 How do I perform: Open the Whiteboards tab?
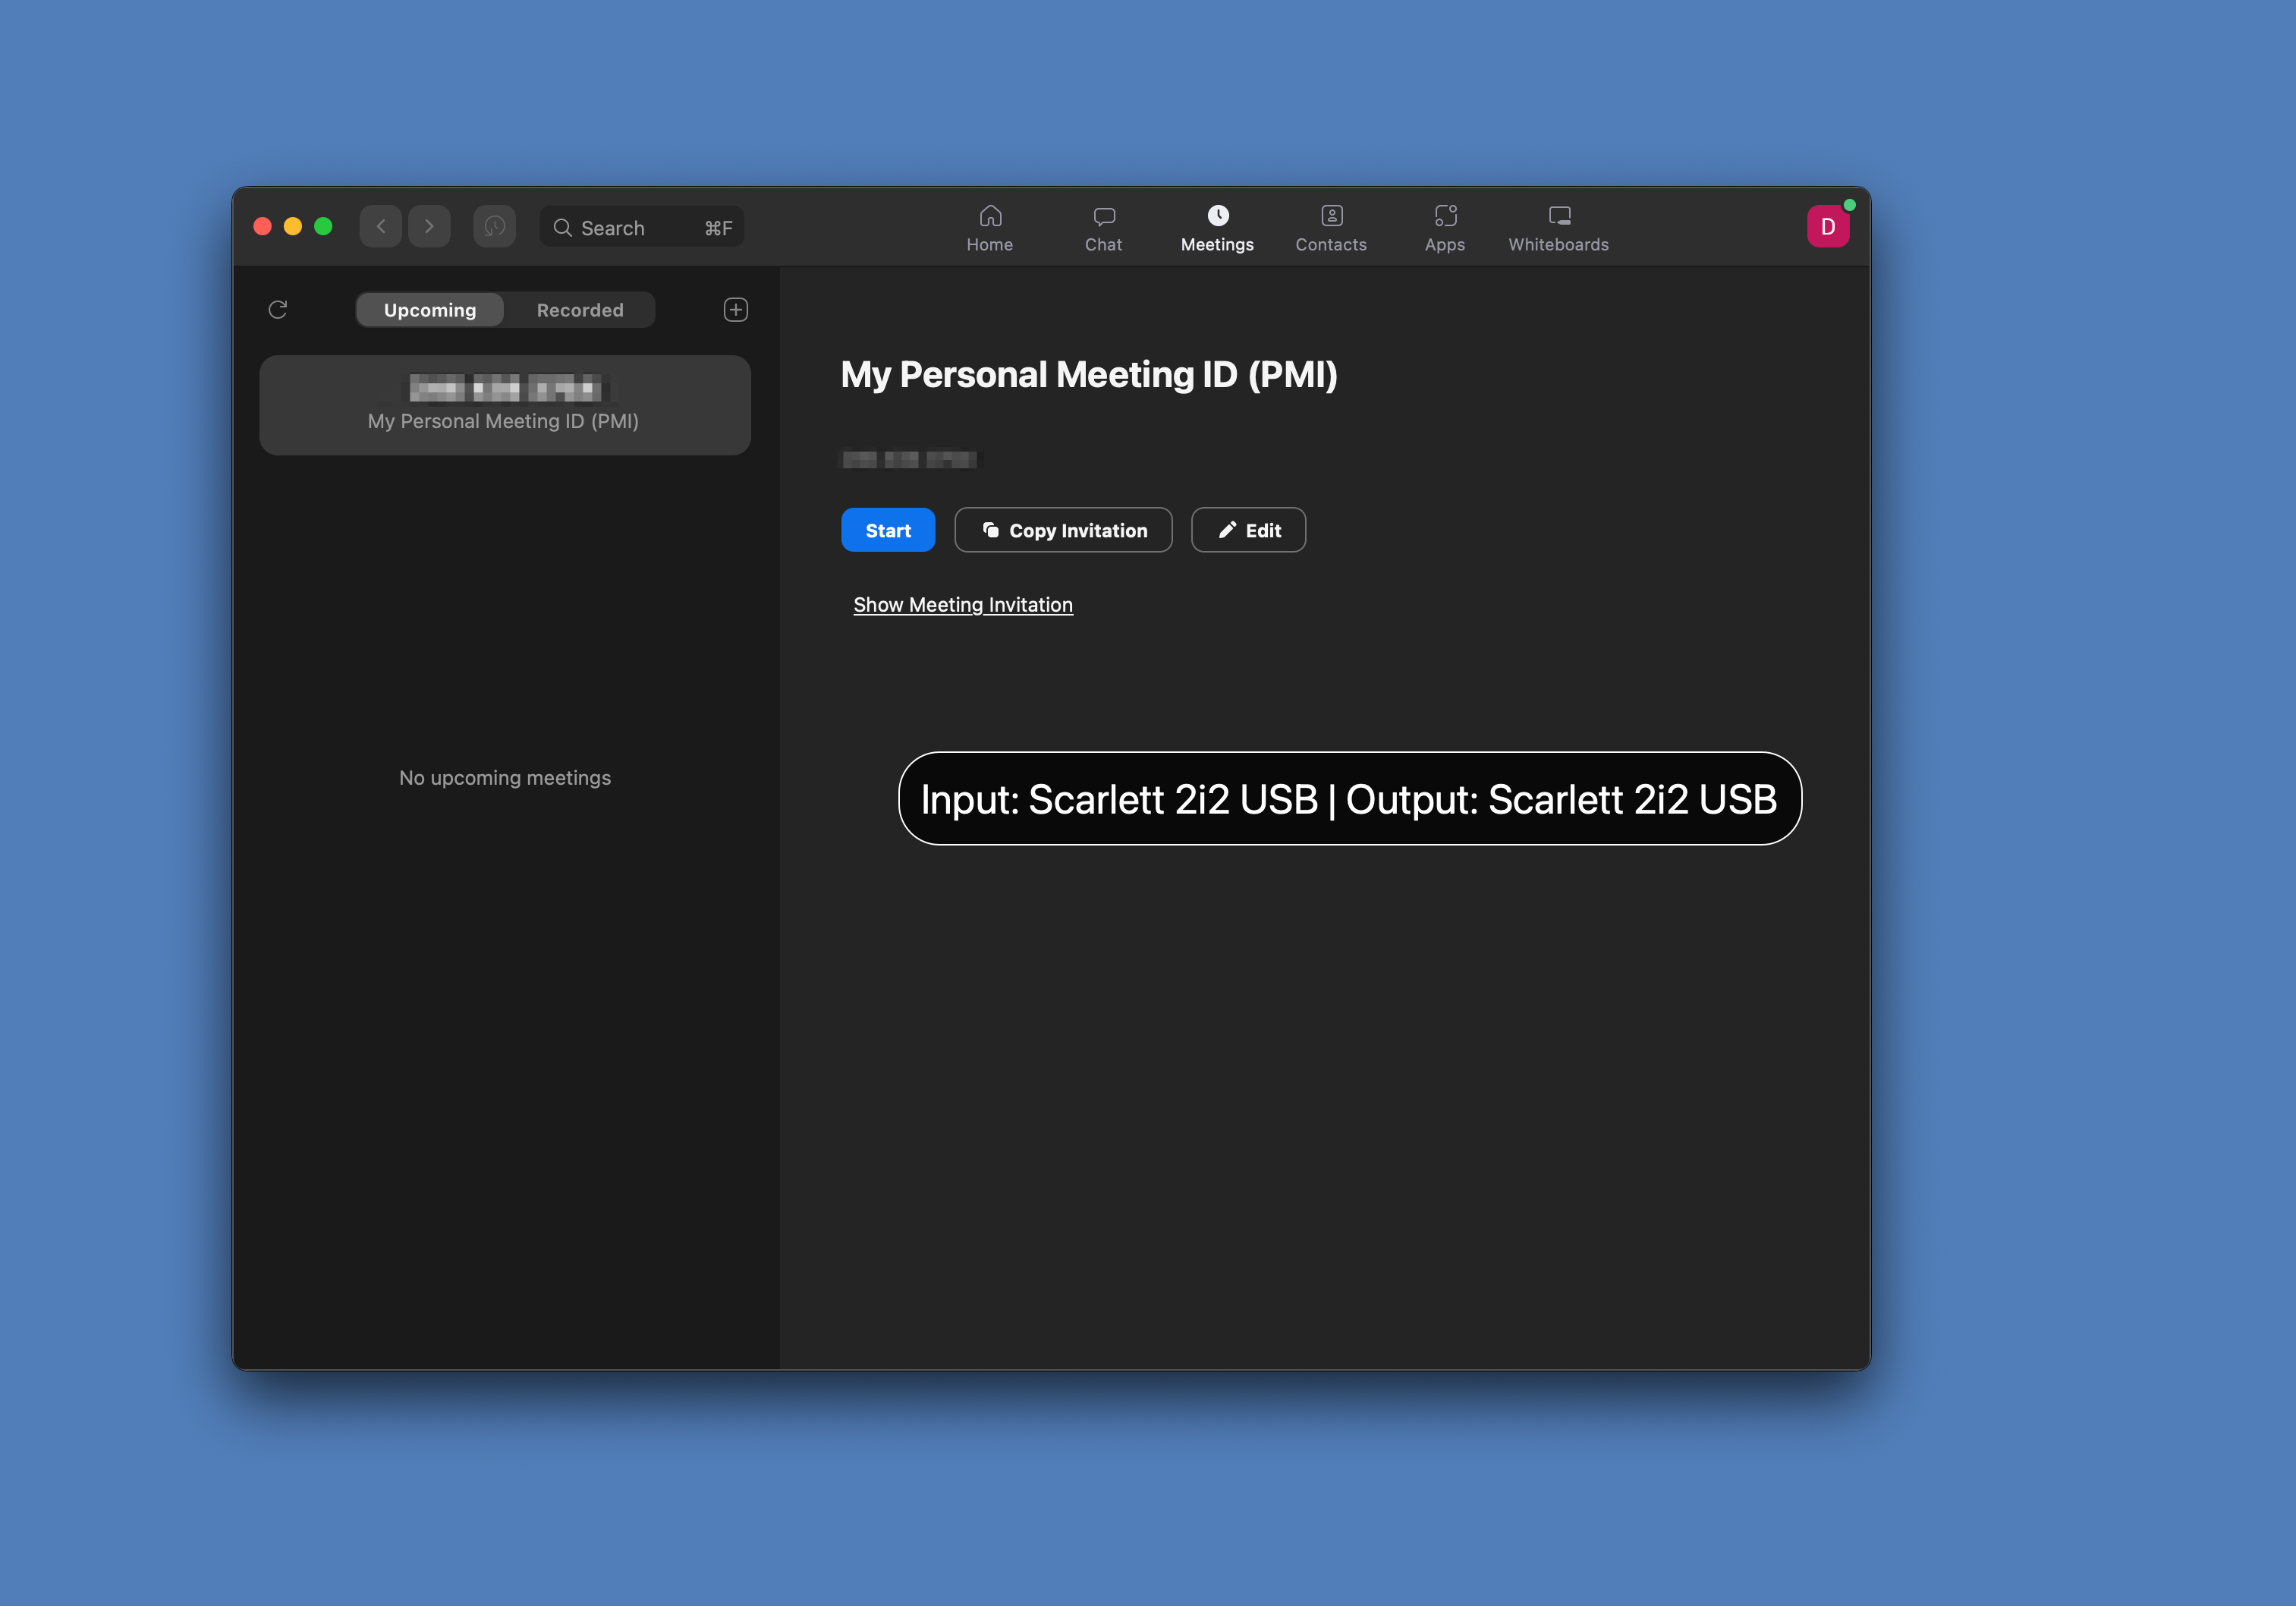(x=1558, y=228)
